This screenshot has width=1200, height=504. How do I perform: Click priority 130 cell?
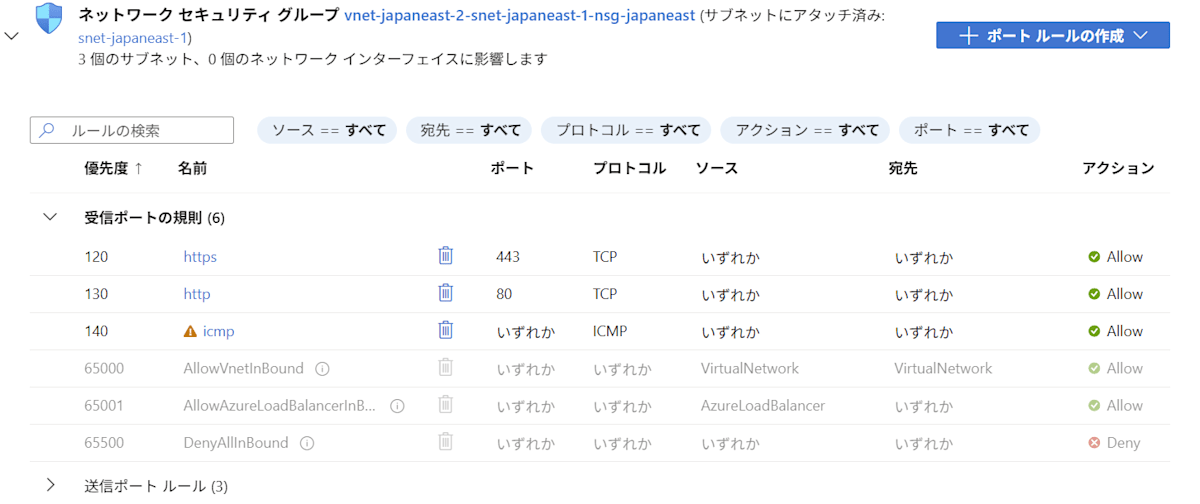(x=96, y=294)
